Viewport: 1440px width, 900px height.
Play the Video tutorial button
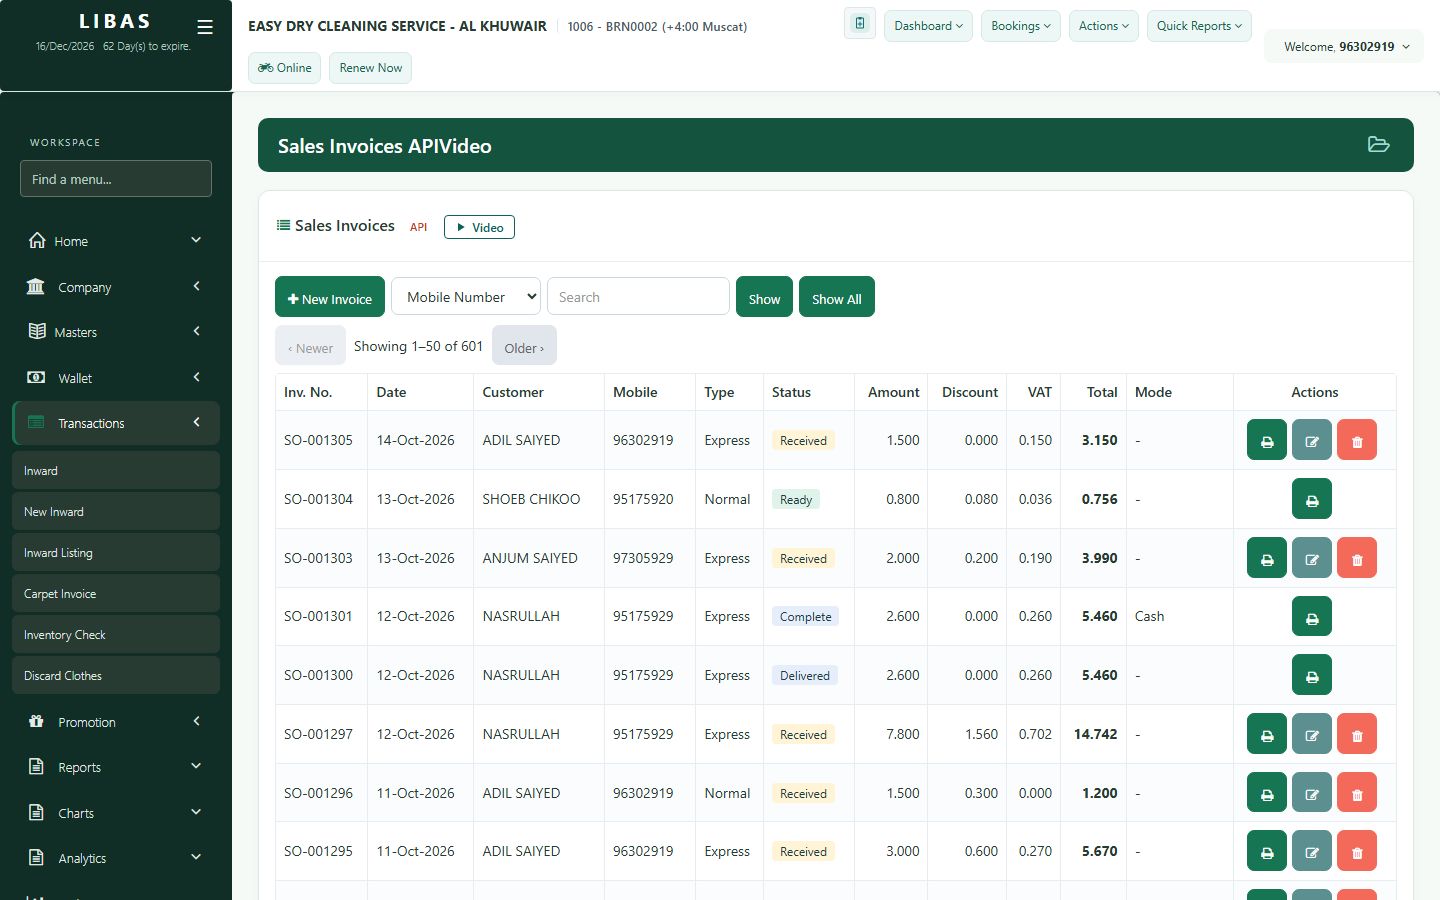[479, 227]
